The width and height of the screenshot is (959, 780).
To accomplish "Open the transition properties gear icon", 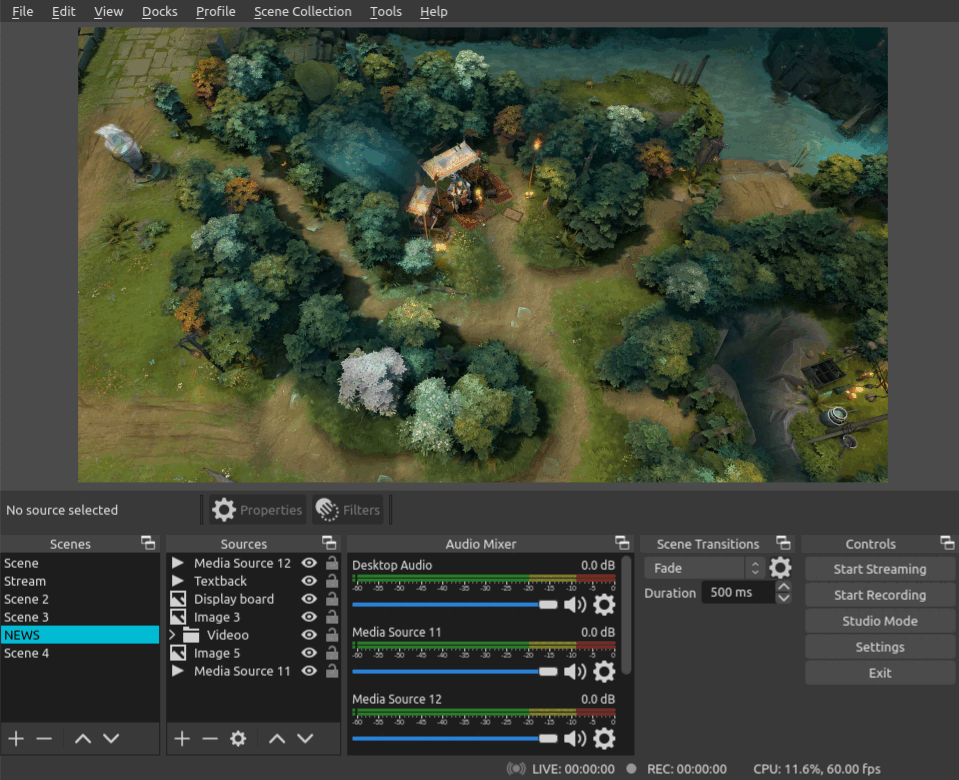I will coord(780,568).
